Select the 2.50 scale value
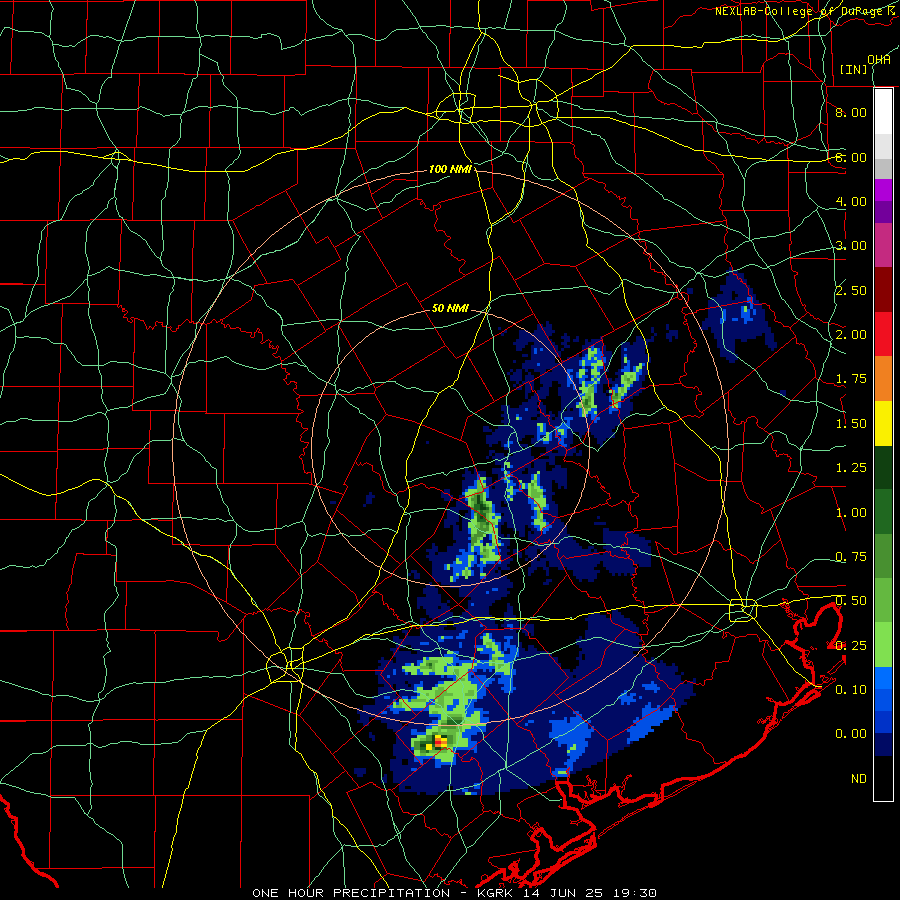The width and height of the screenshot is (900, 900). 851,290
